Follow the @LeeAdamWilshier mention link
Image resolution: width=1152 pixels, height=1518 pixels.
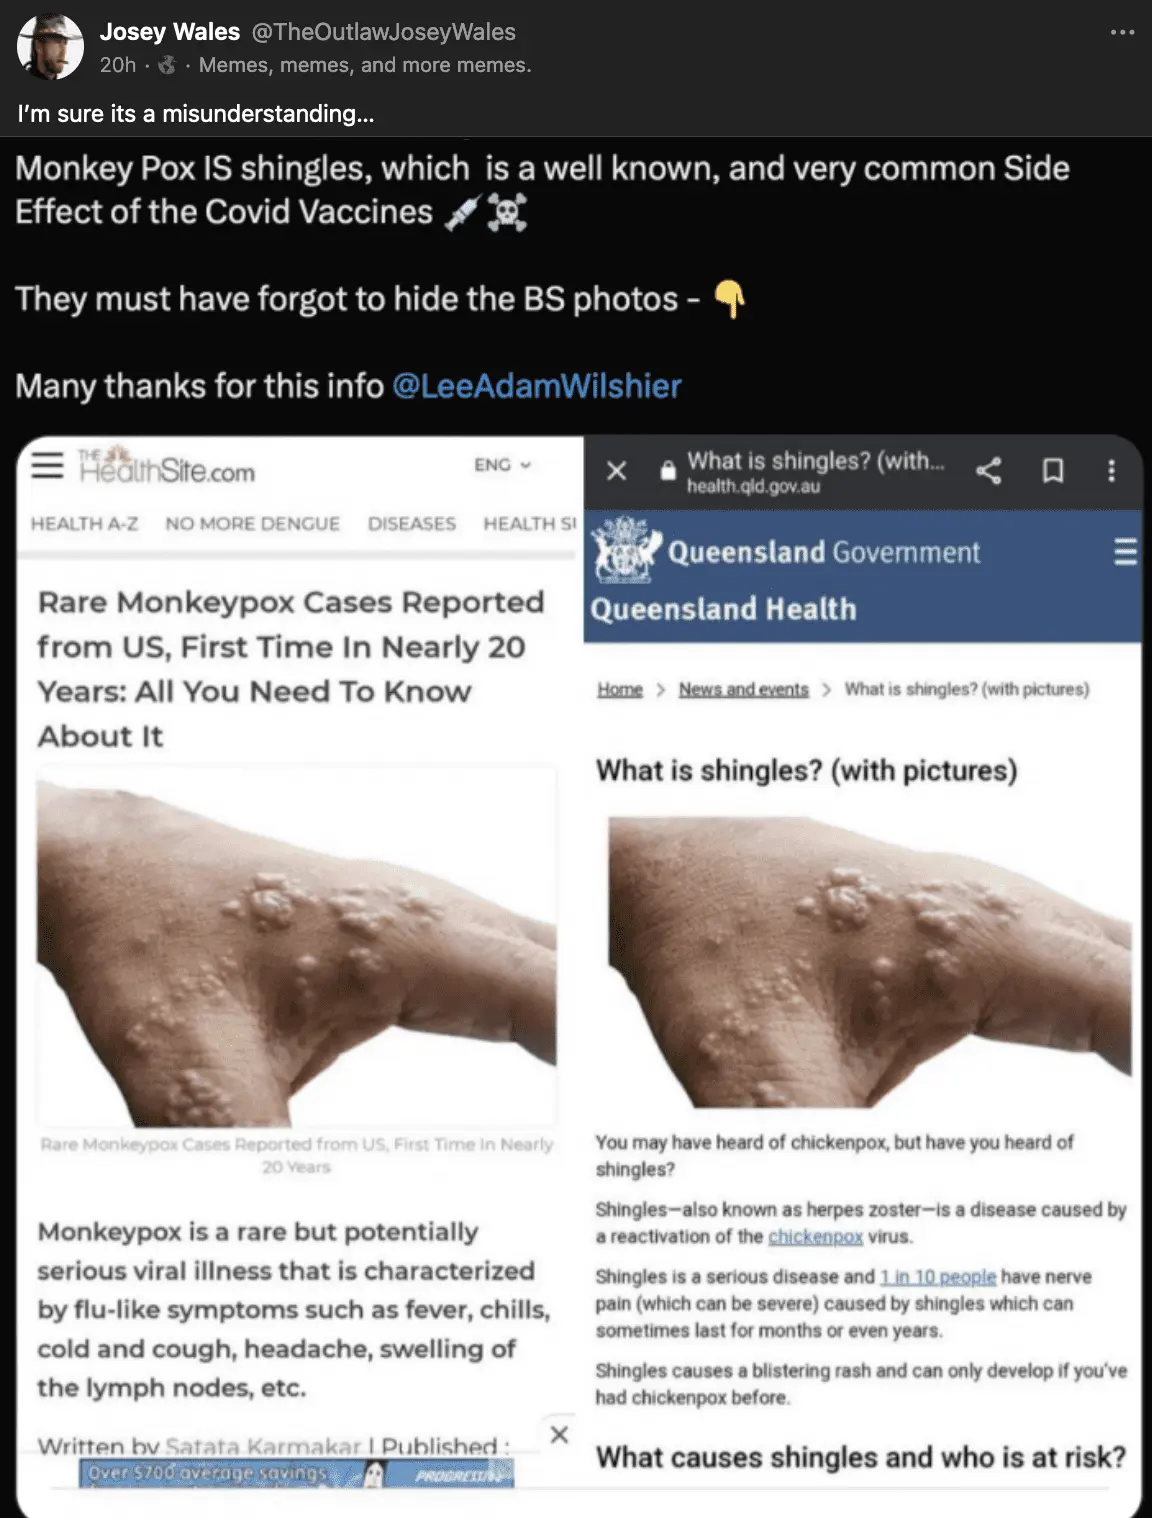point(537,386)
